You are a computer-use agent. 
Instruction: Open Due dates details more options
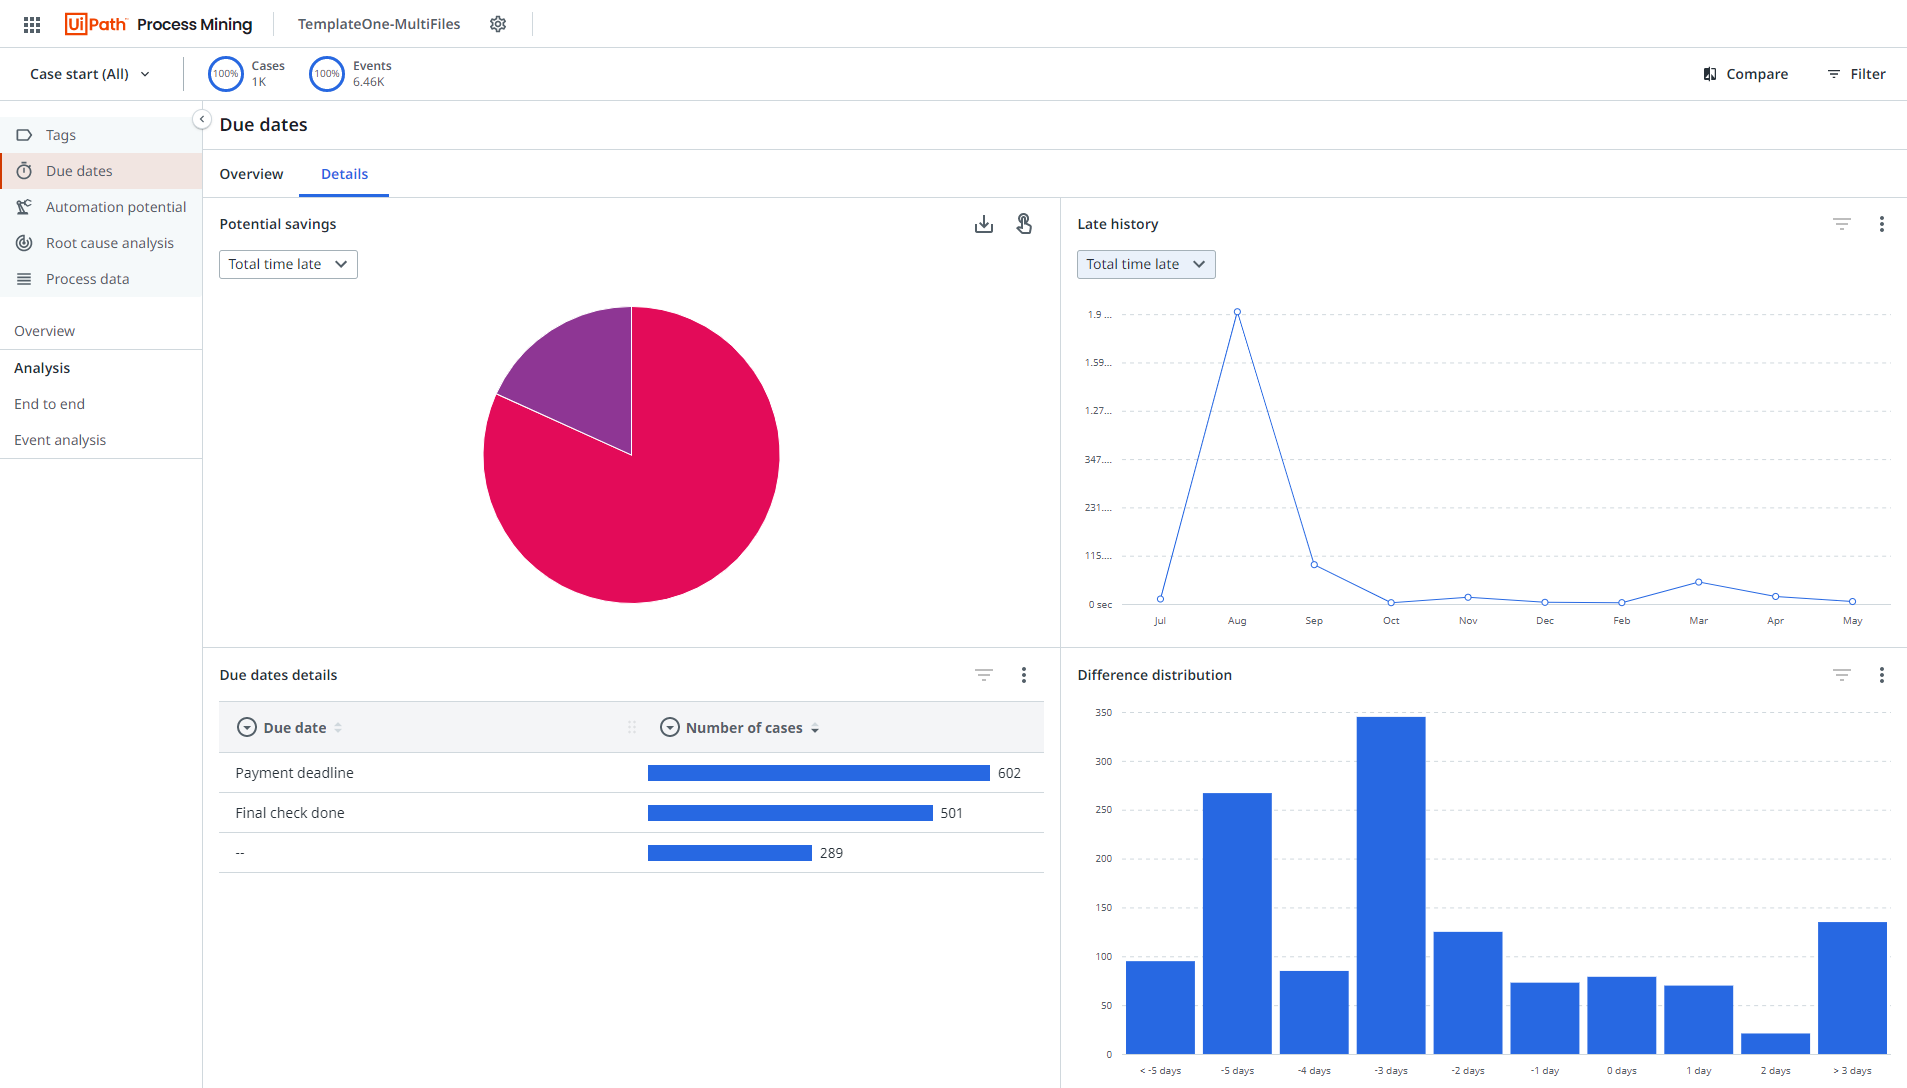tap(1023, 675)
